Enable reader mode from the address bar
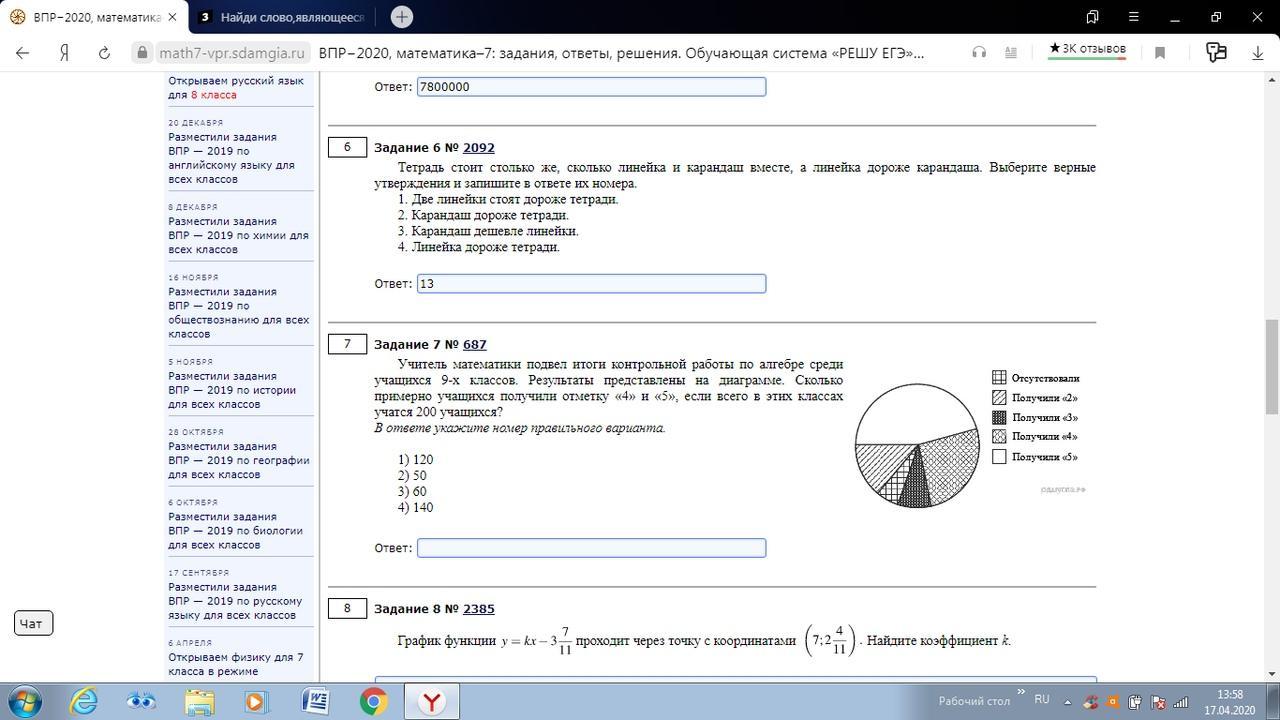 [1011, 53]
